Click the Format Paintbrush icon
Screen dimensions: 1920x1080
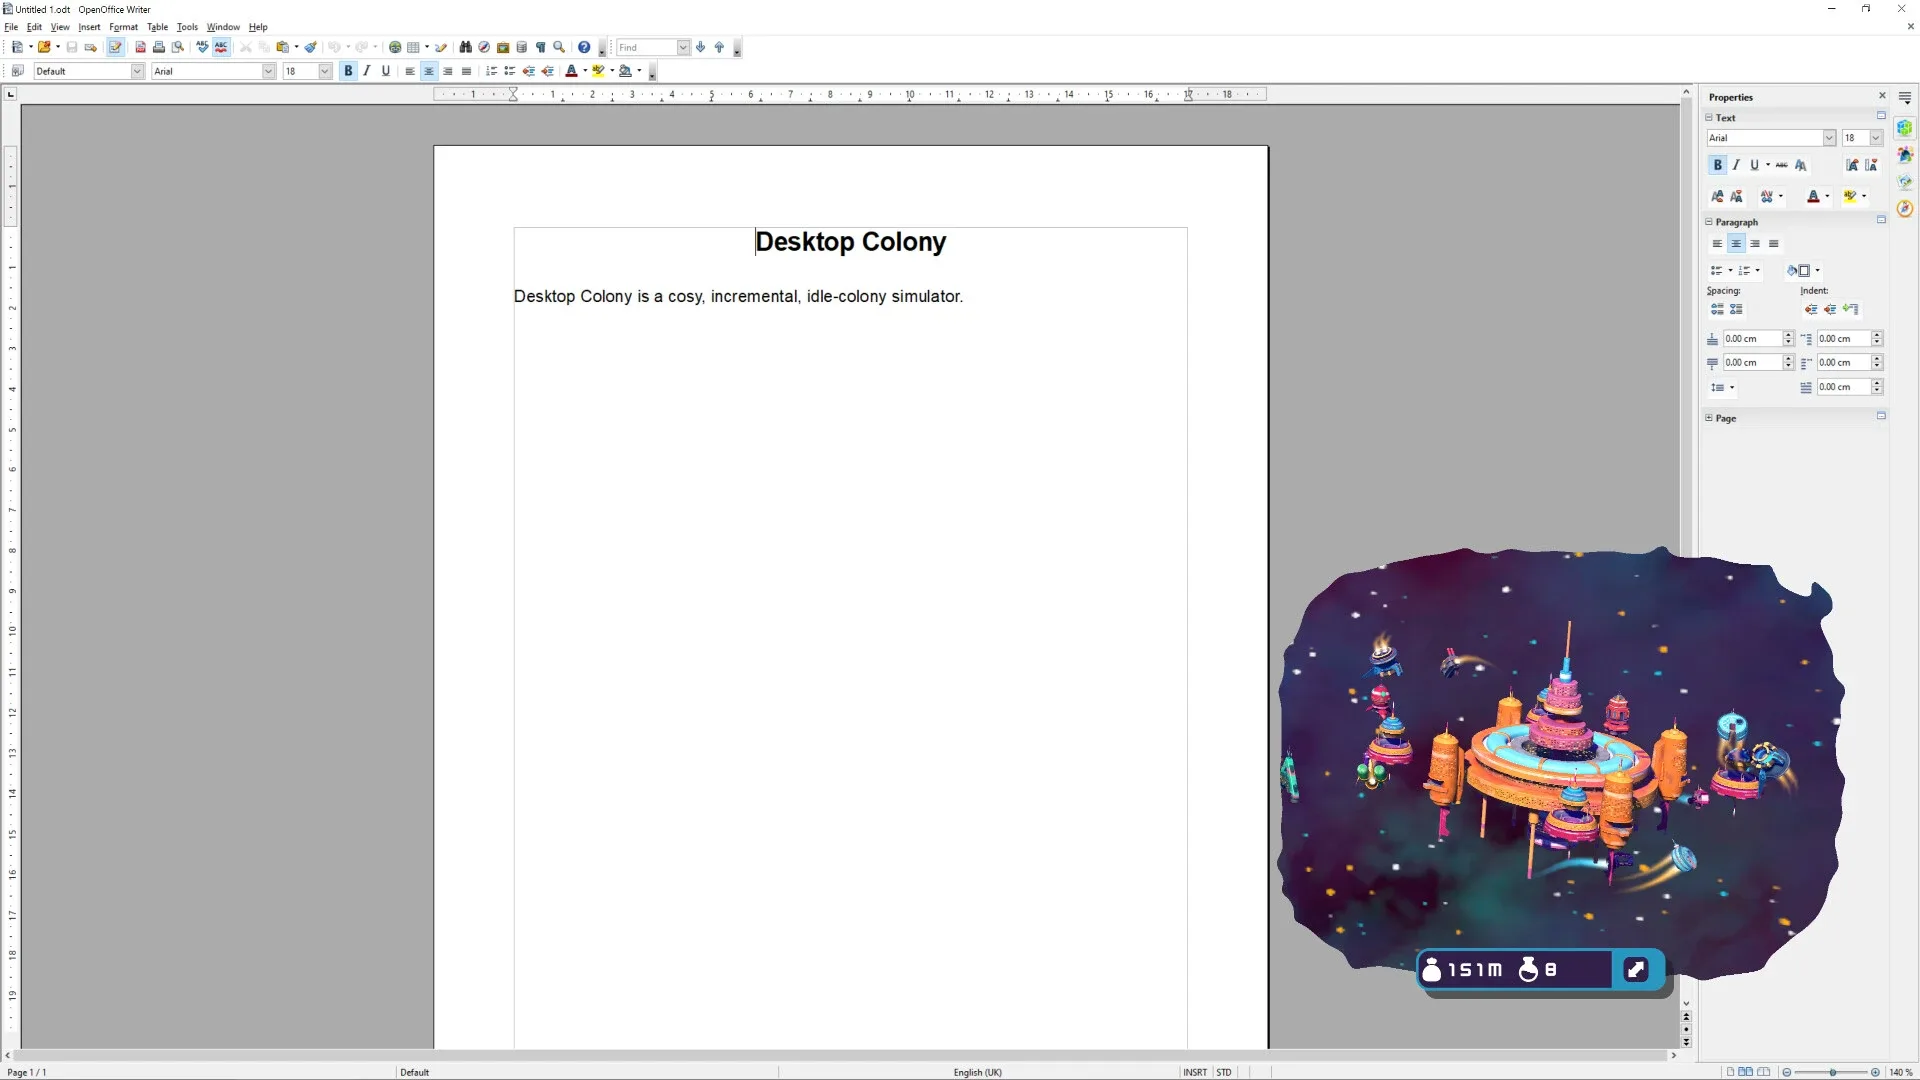[x=309, y=47]
